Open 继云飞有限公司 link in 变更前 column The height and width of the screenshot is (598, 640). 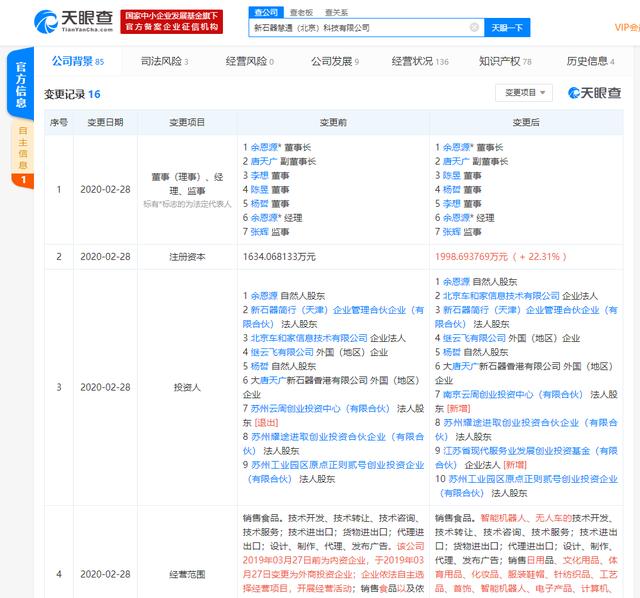[282, 352]
